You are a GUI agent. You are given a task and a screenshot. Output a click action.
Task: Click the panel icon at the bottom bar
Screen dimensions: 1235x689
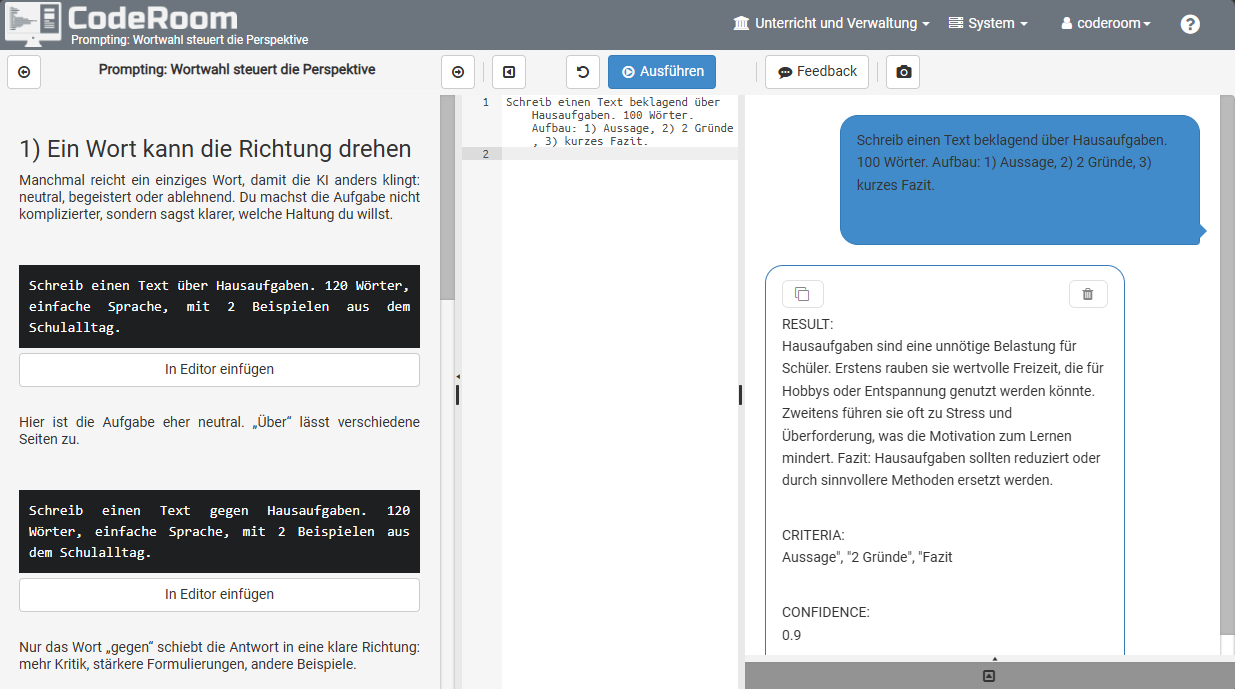tap(988, 675)
